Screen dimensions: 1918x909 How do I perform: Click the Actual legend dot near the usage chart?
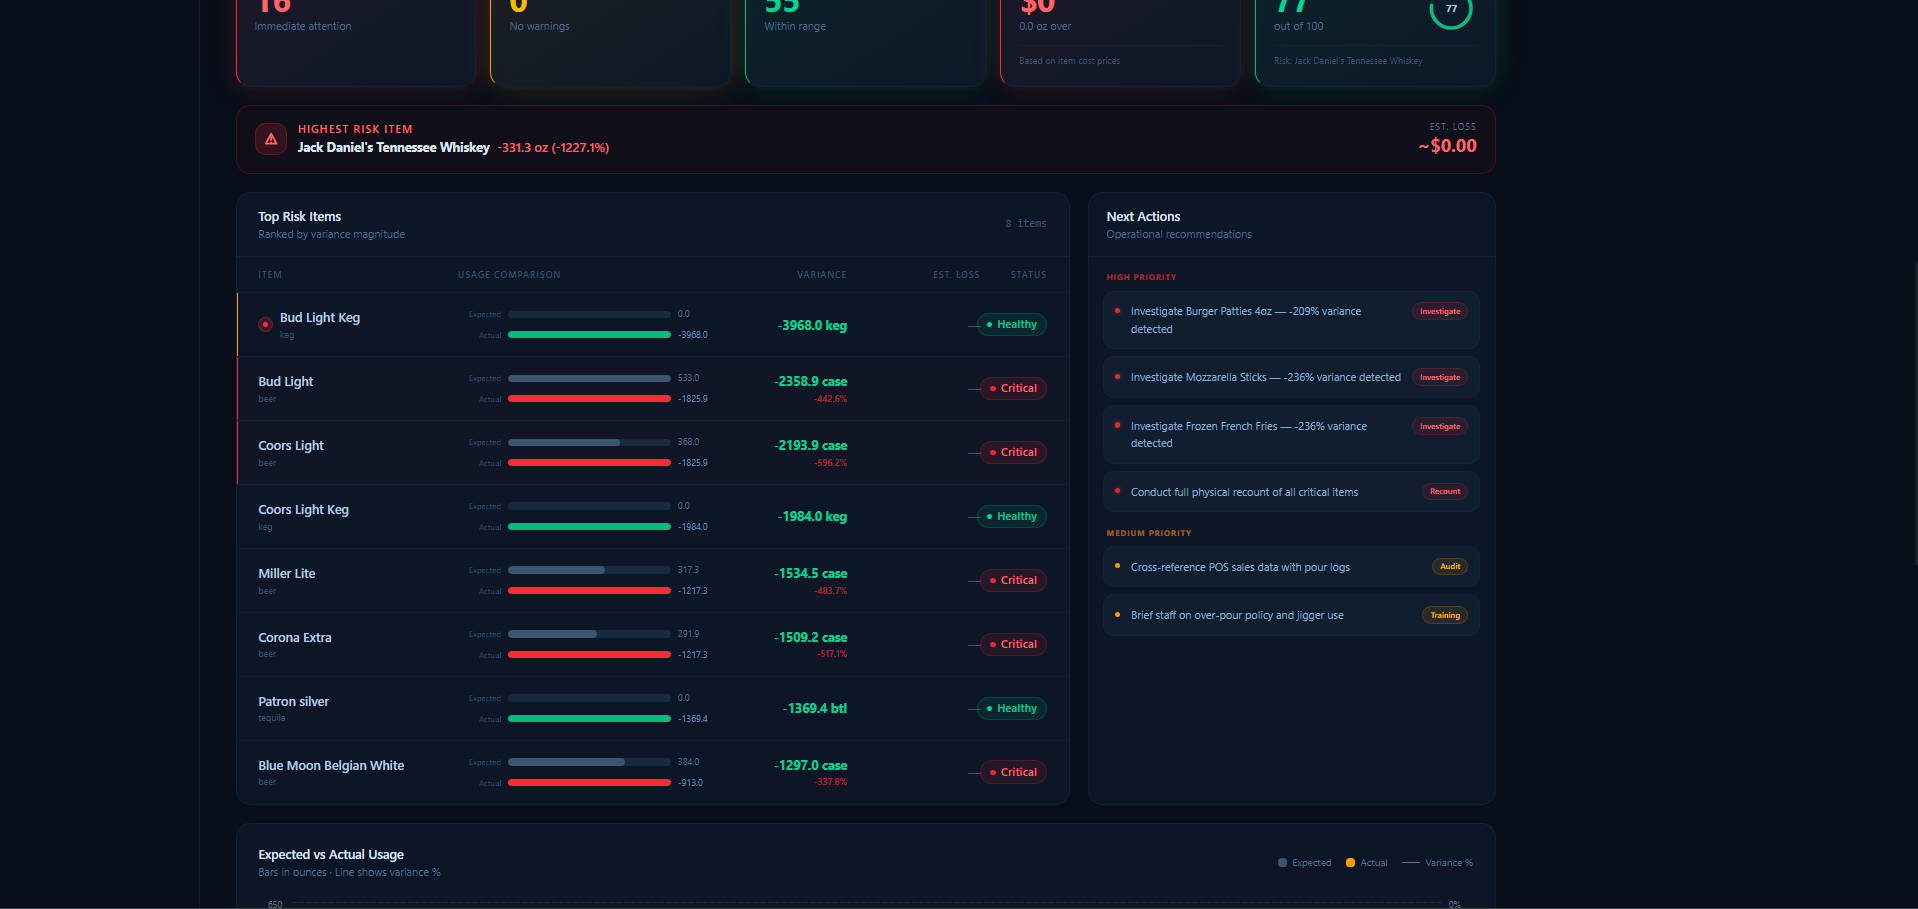coord(1349,862)
